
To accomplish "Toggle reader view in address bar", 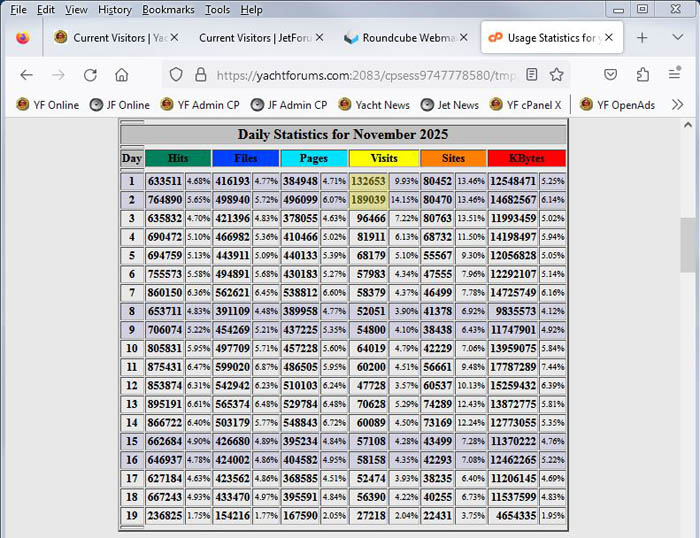I will [532, 75].
